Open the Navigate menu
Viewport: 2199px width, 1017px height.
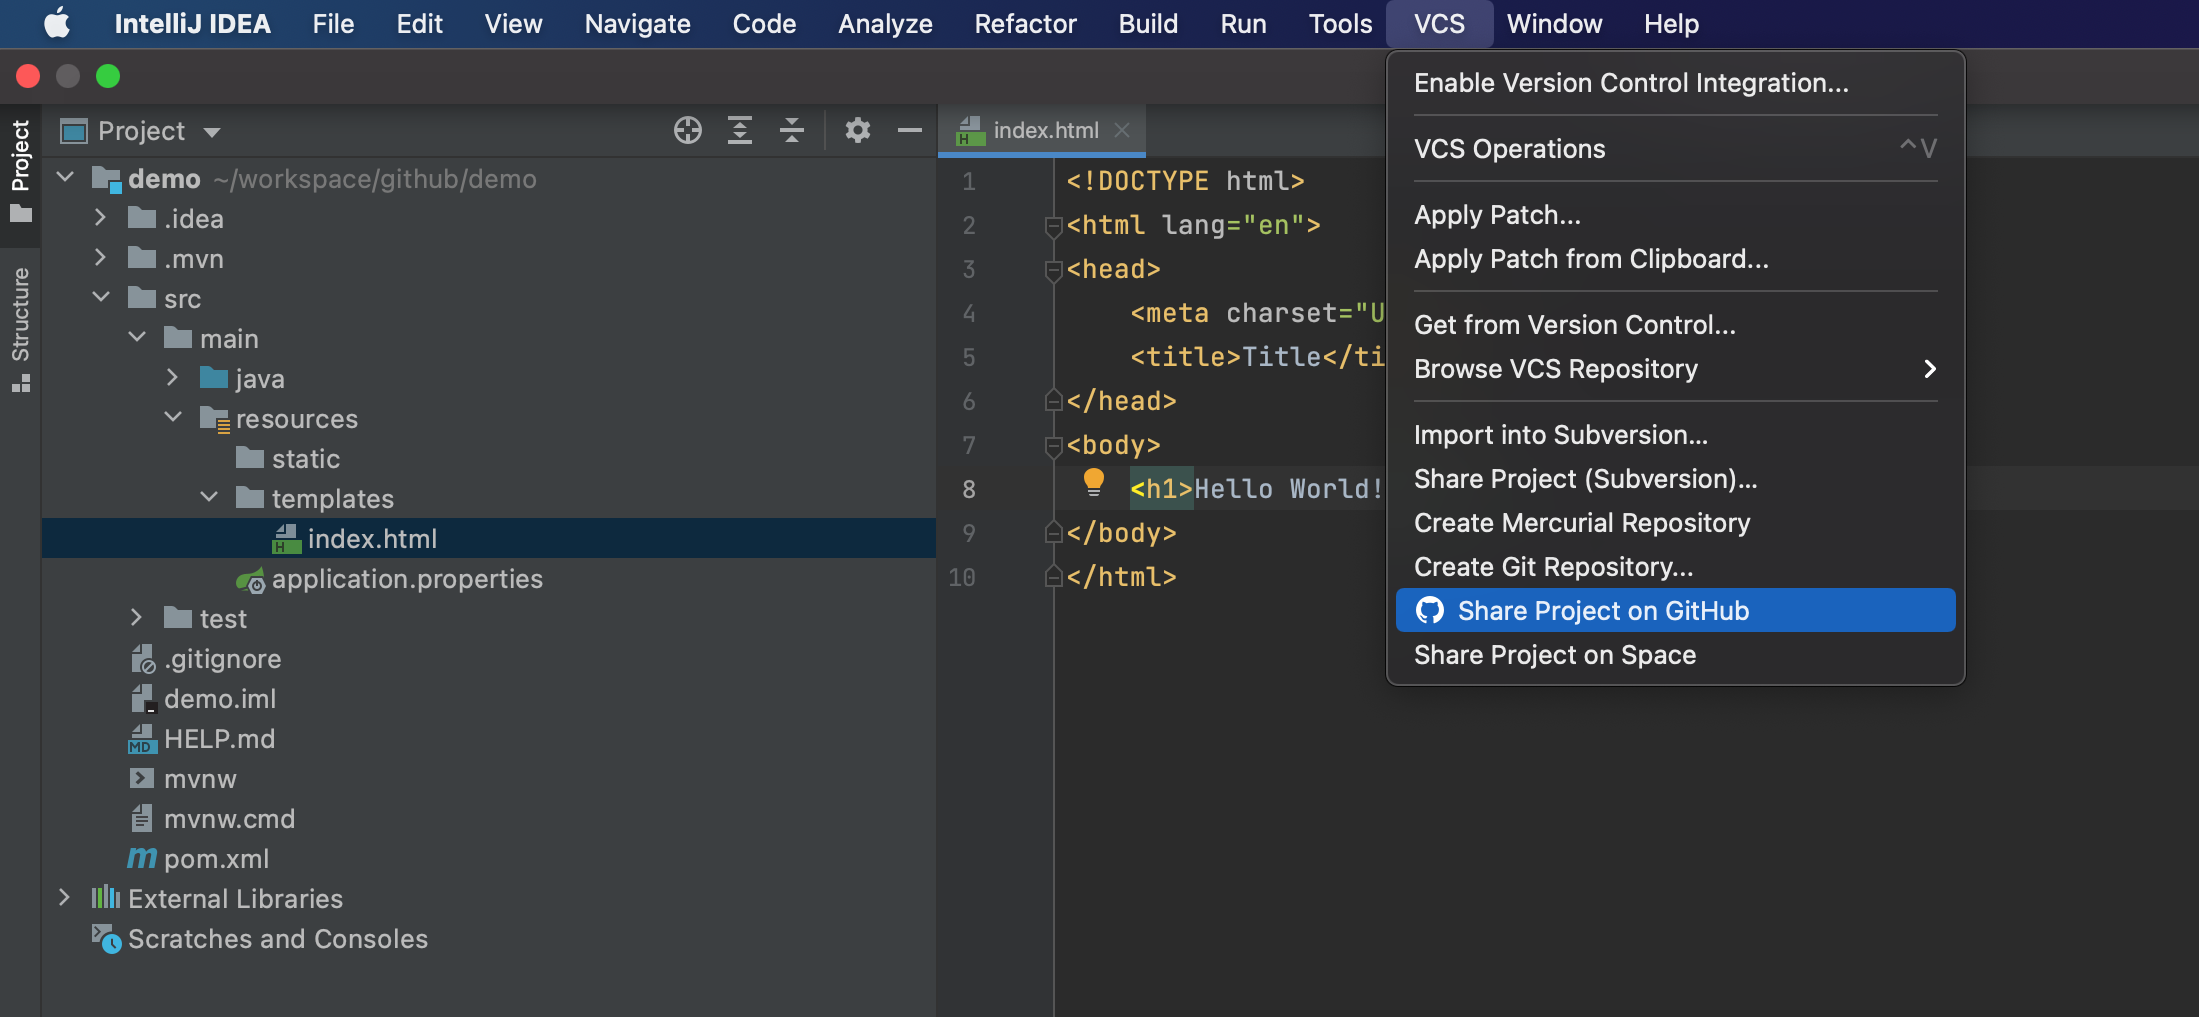pos(637,23)
